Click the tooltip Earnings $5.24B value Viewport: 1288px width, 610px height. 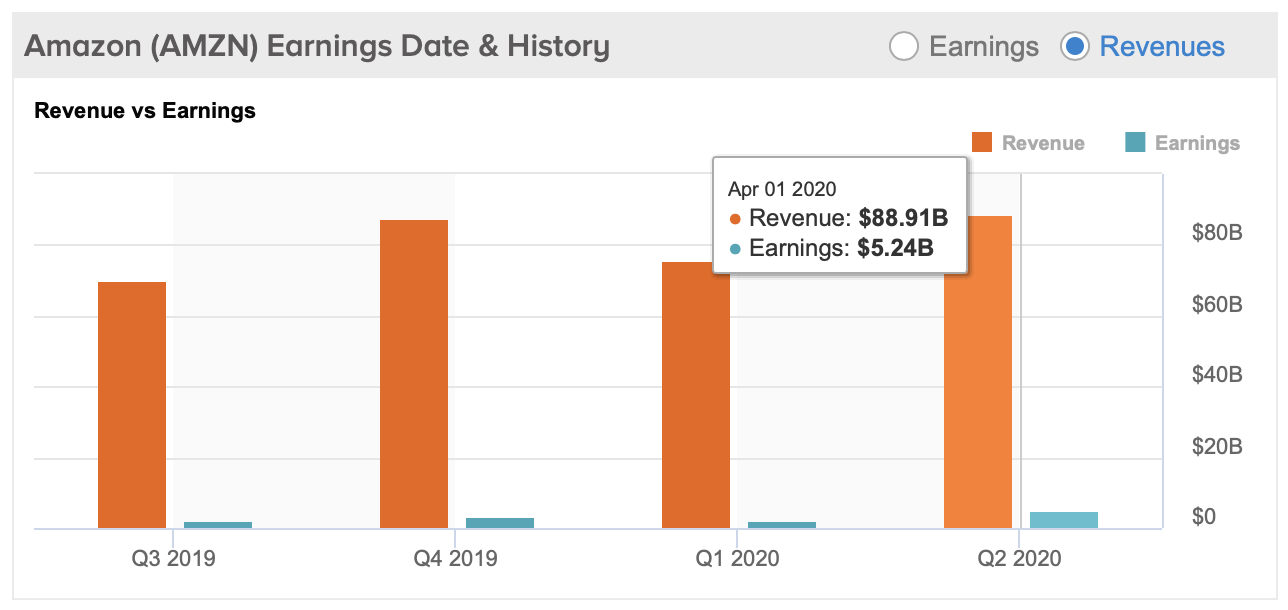point(896,249)
